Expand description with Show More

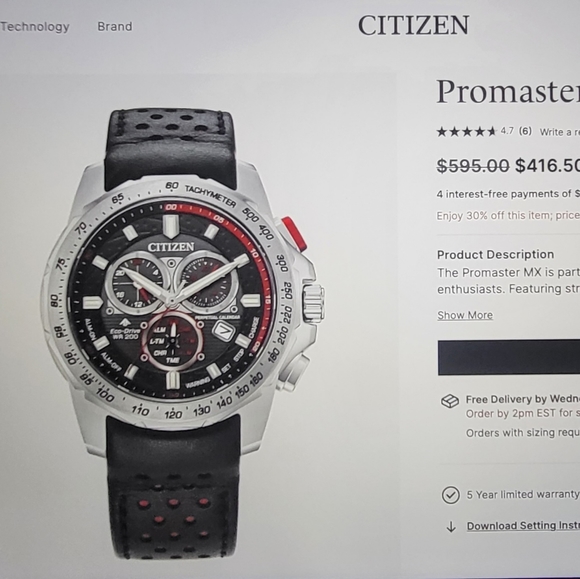click(465, 315)
